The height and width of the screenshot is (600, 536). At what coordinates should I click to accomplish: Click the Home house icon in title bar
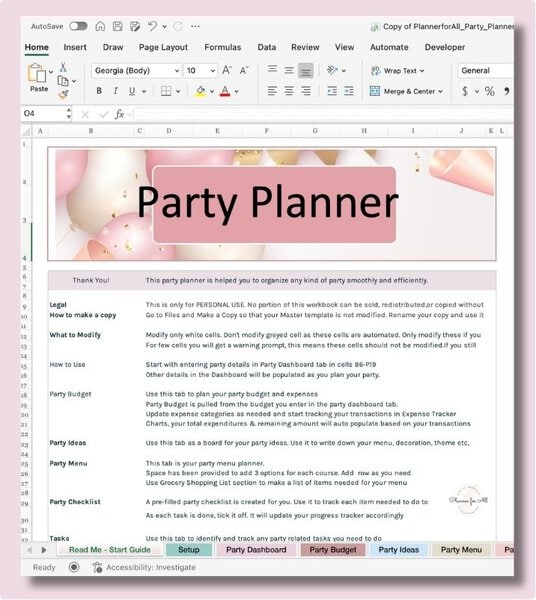(x=100, y=26)
